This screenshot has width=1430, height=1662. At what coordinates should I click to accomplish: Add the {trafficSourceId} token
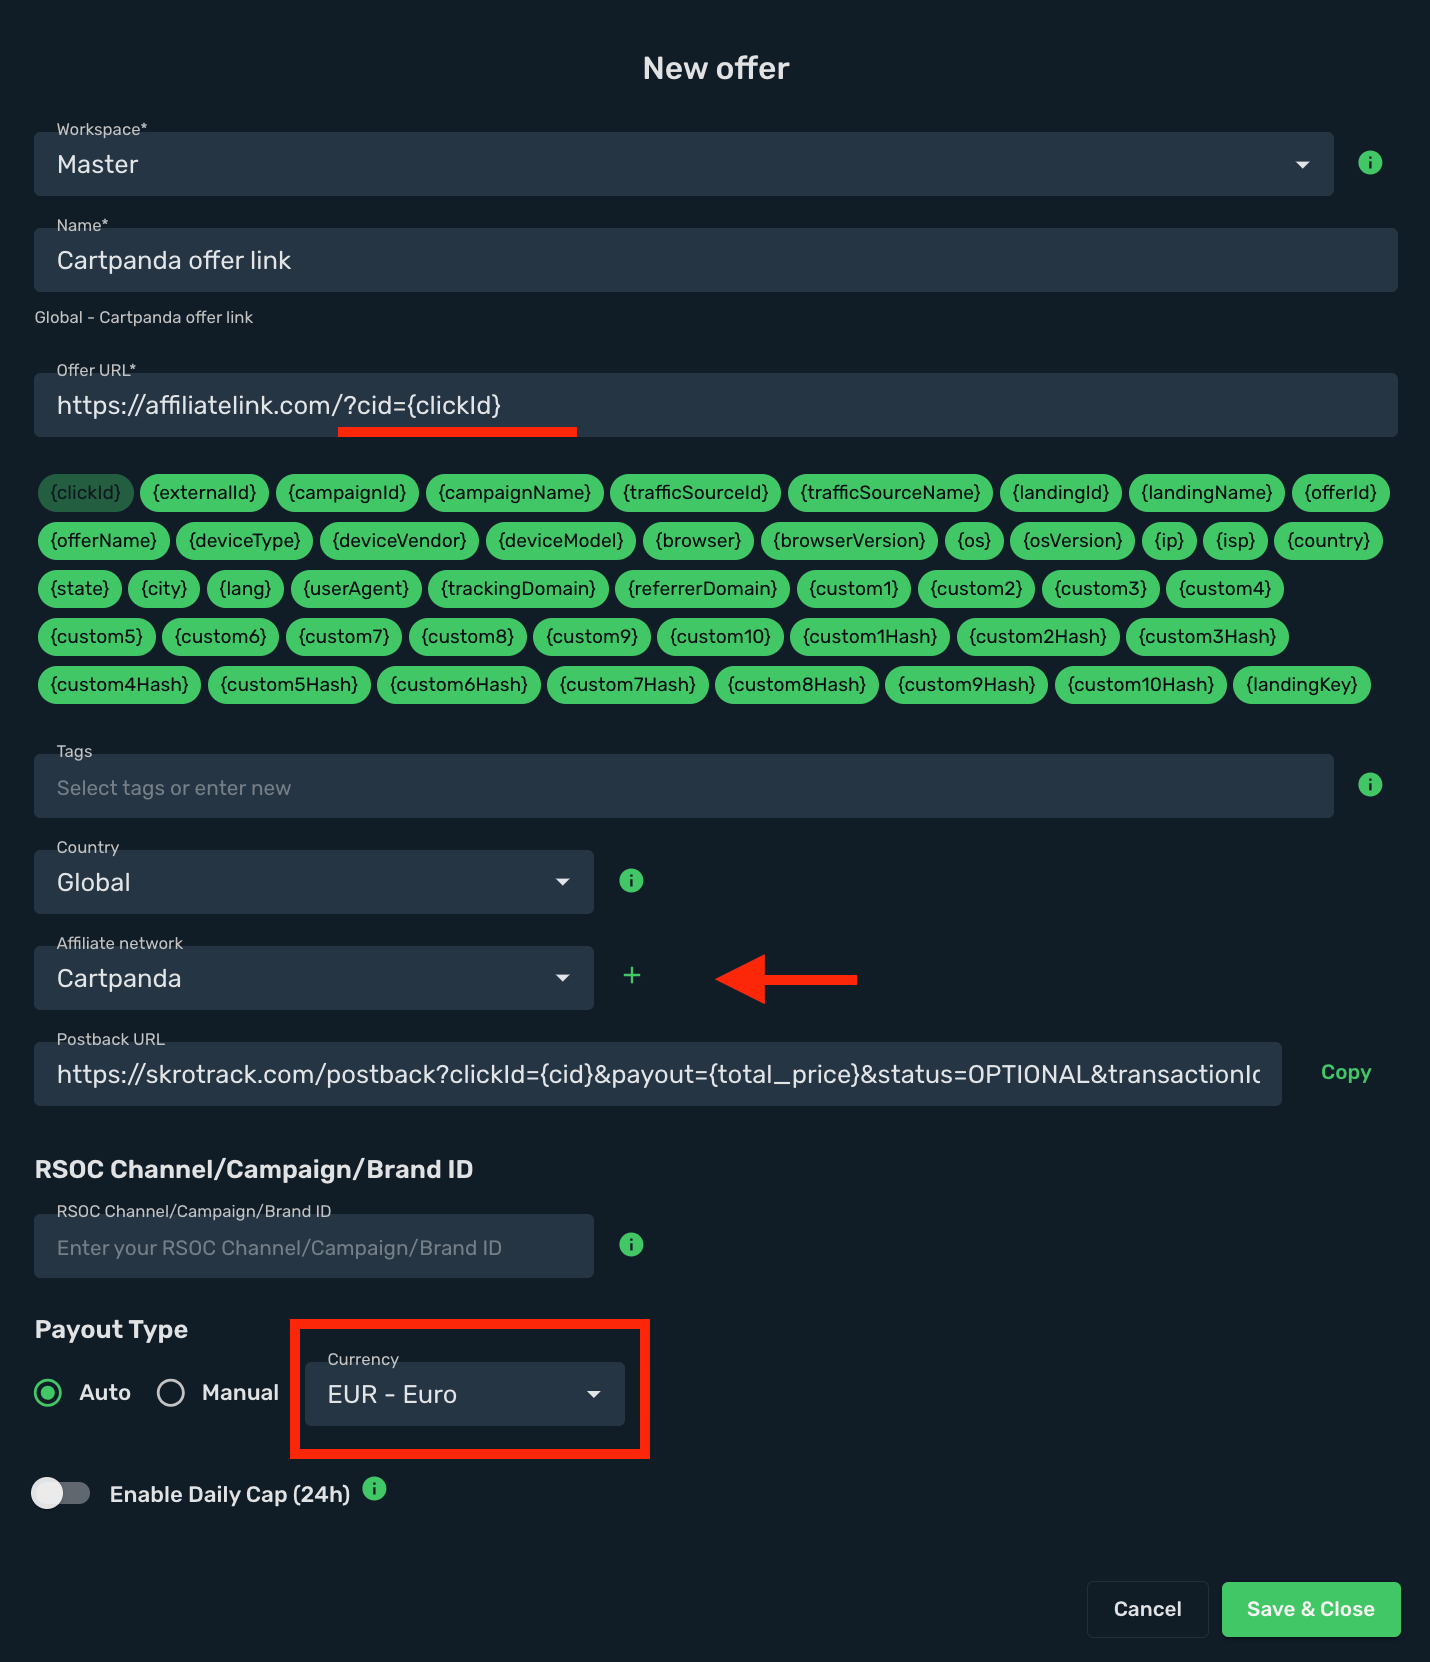(696, 493)
